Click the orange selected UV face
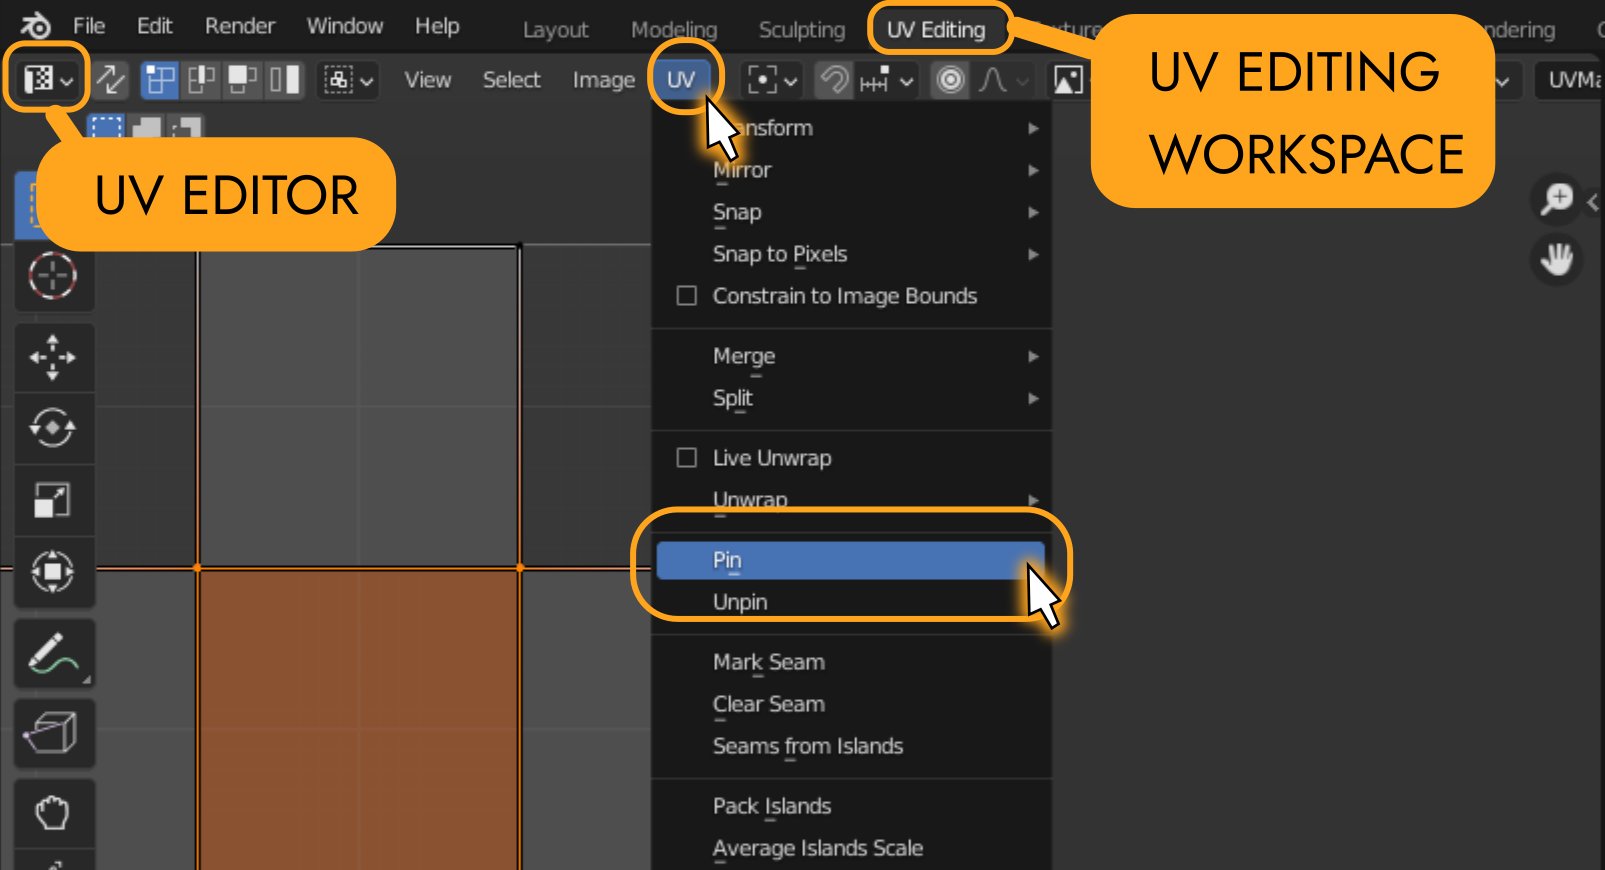Image resolution: width=1605 pixels, height=870 pixels. [x=358, y=720]
